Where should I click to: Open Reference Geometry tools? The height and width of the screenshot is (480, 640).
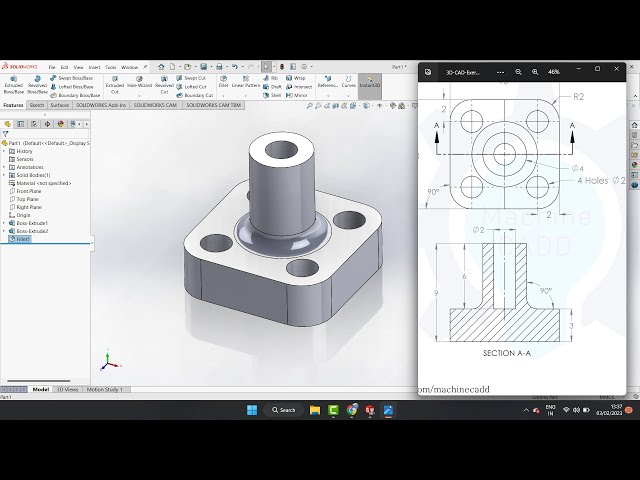click(328, 82)
